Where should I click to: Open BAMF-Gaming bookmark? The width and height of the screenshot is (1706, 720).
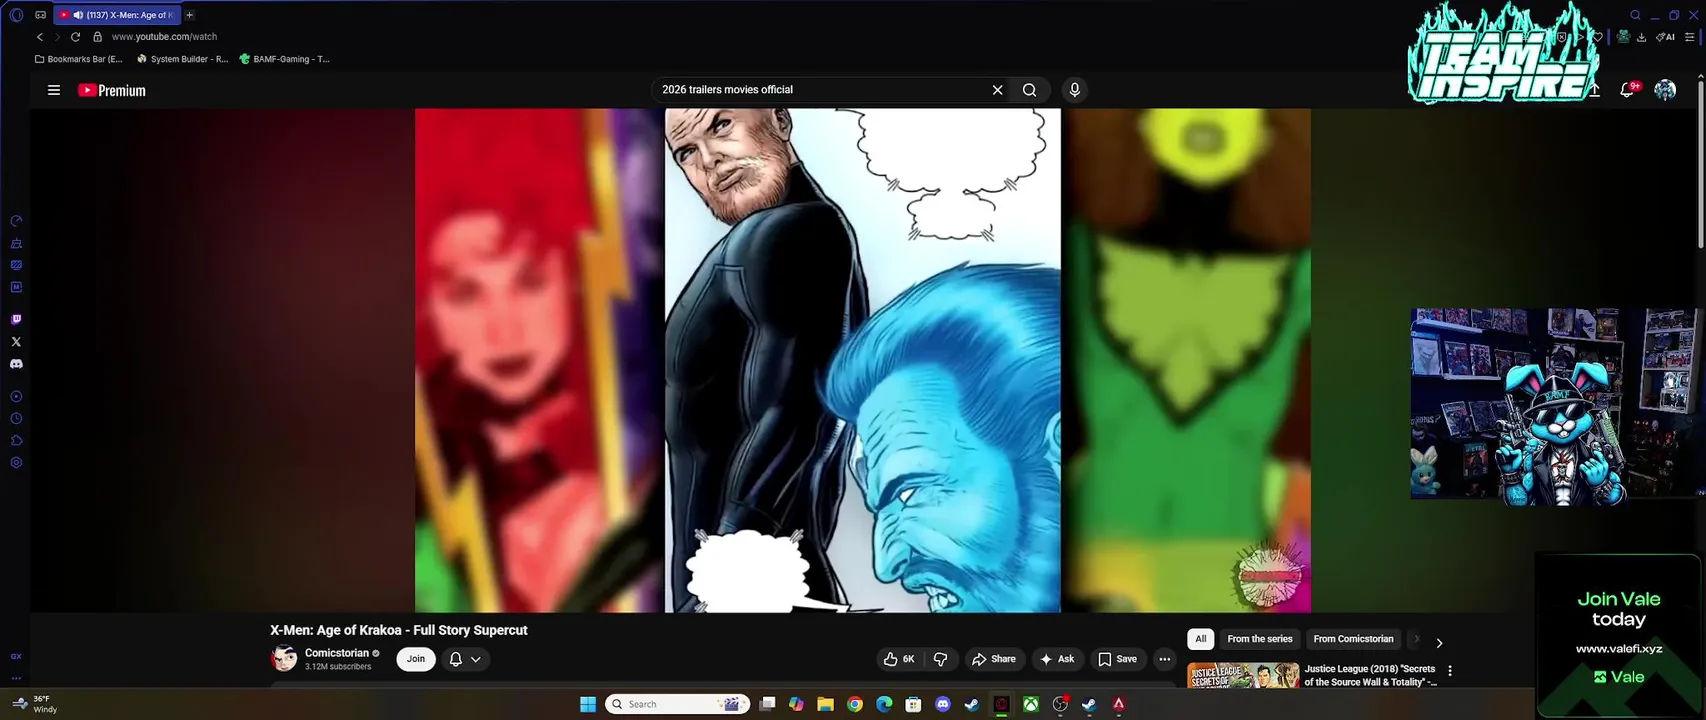pos(284,59)
